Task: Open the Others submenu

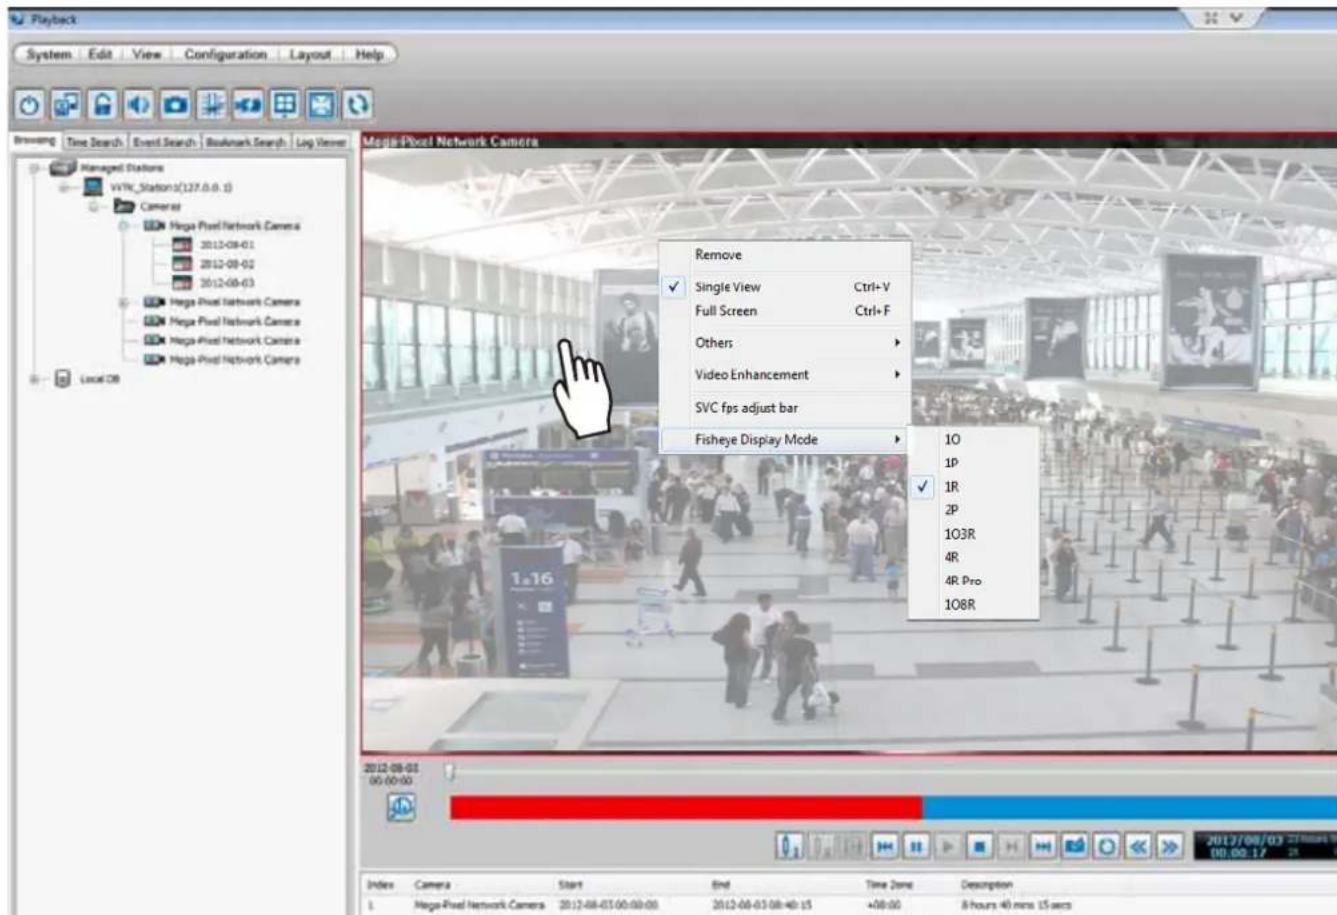Action: click(x=784, y=343)
